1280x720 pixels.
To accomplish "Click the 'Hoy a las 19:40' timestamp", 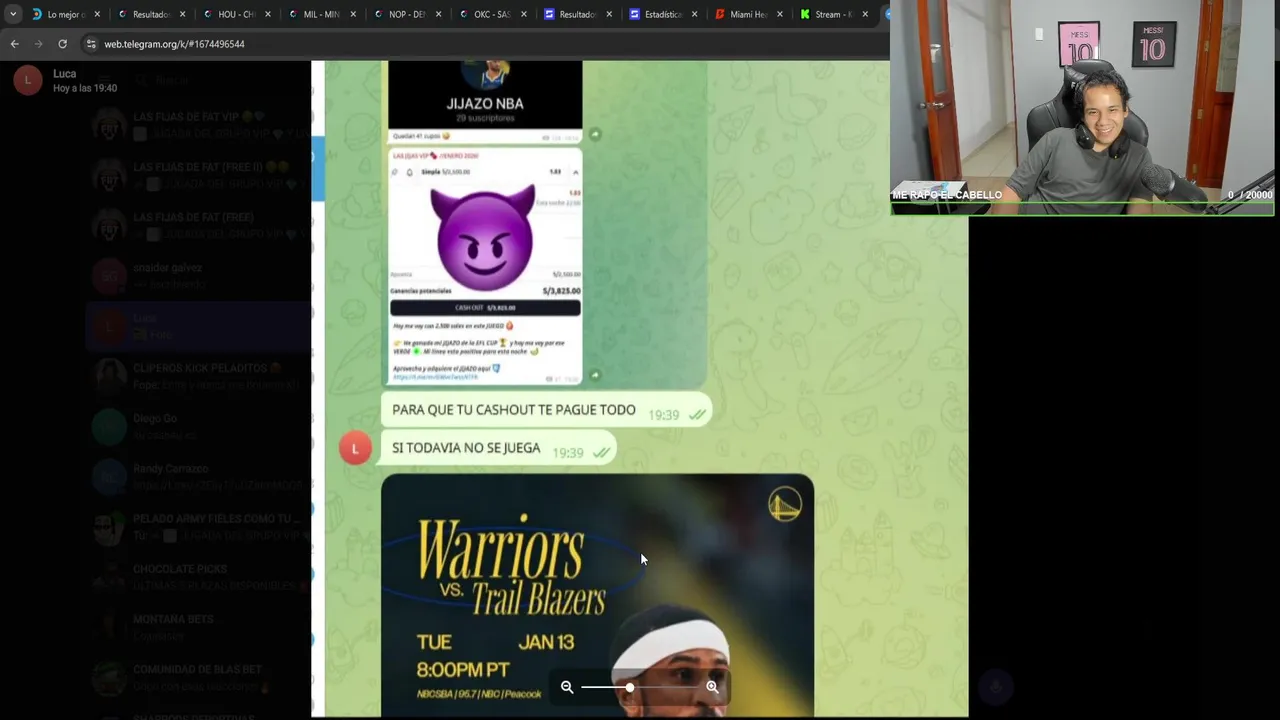I will [85, 88].
